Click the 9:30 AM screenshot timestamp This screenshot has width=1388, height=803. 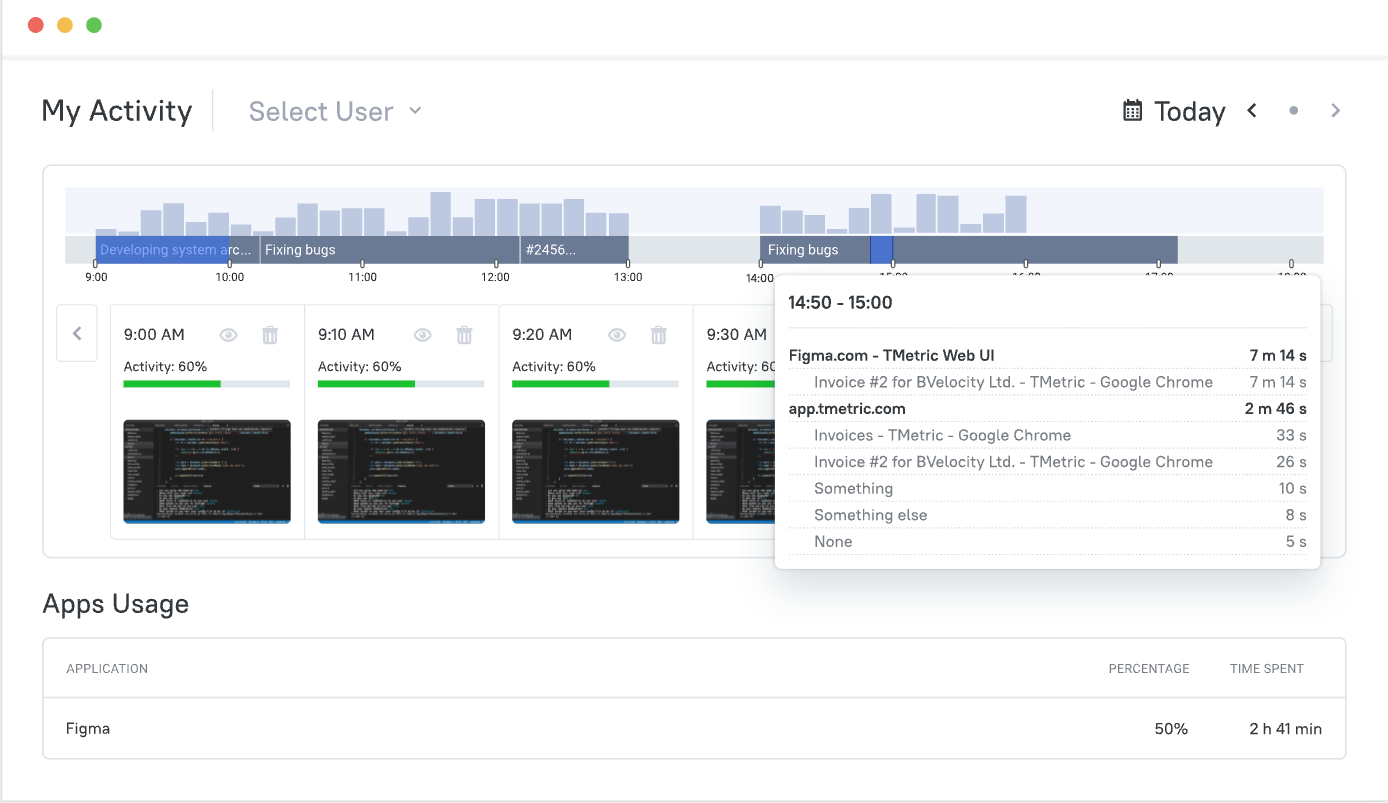(737, 335)
